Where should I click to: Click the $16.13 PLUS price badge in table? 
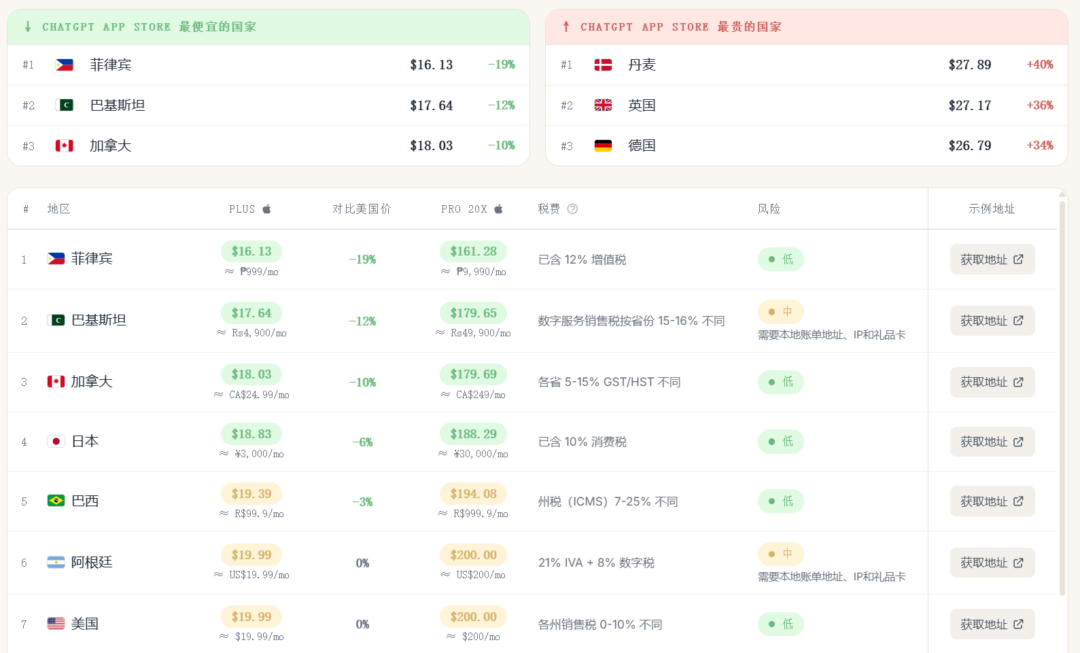pos(251,251)
